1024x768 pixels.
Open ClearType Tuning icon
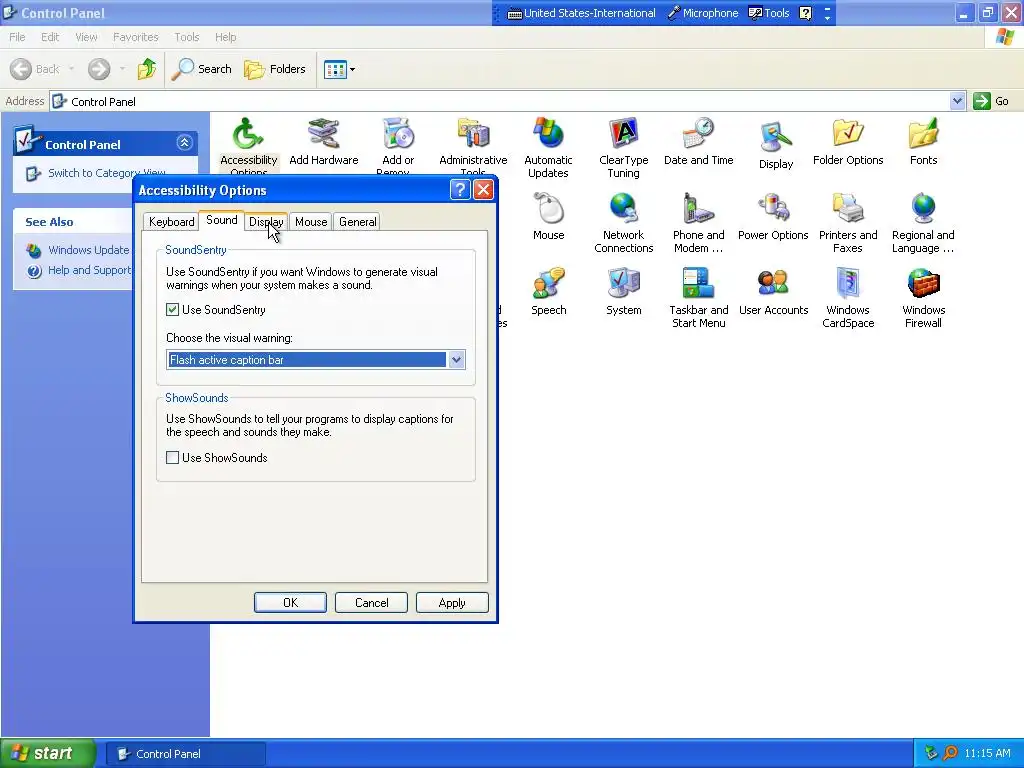click(623, 148)
